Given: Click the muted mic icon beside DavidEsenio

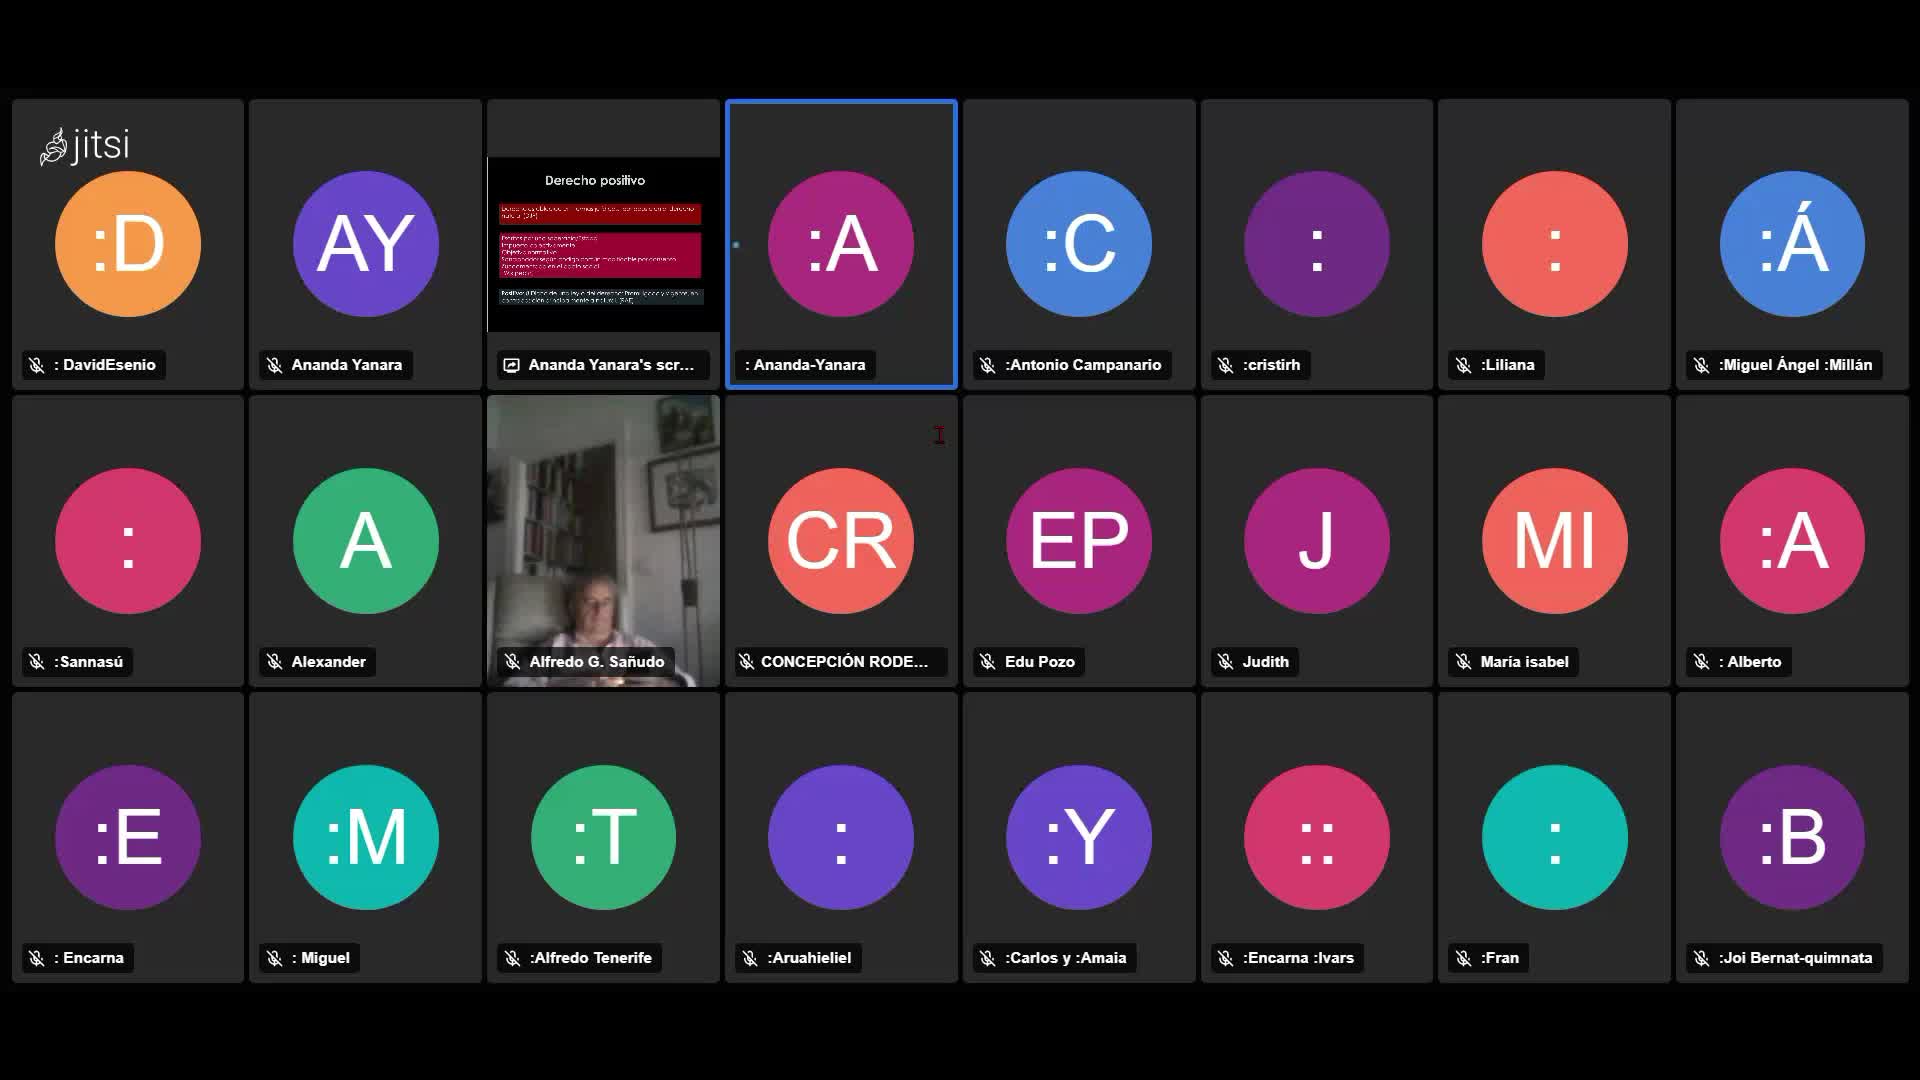Looking at the screenshot, I should point(37,365).
